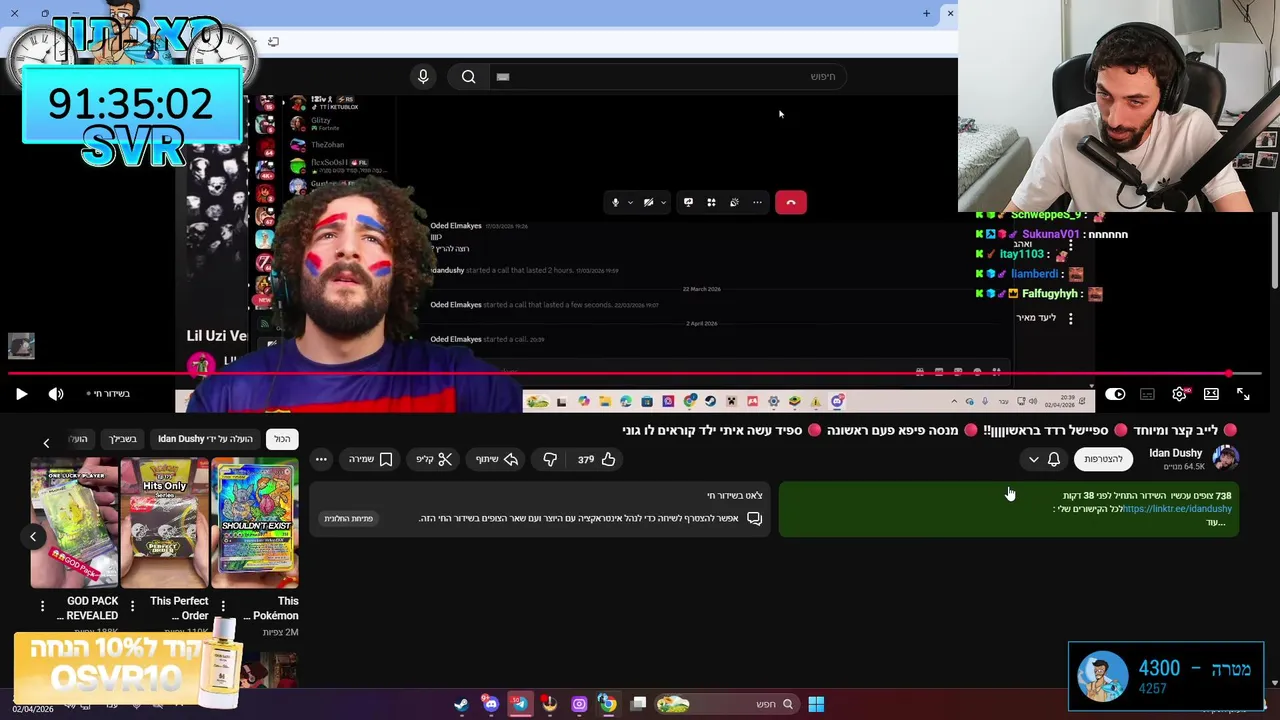
Task: Select the 'הכול' filter chip
Action: (282, 439)
